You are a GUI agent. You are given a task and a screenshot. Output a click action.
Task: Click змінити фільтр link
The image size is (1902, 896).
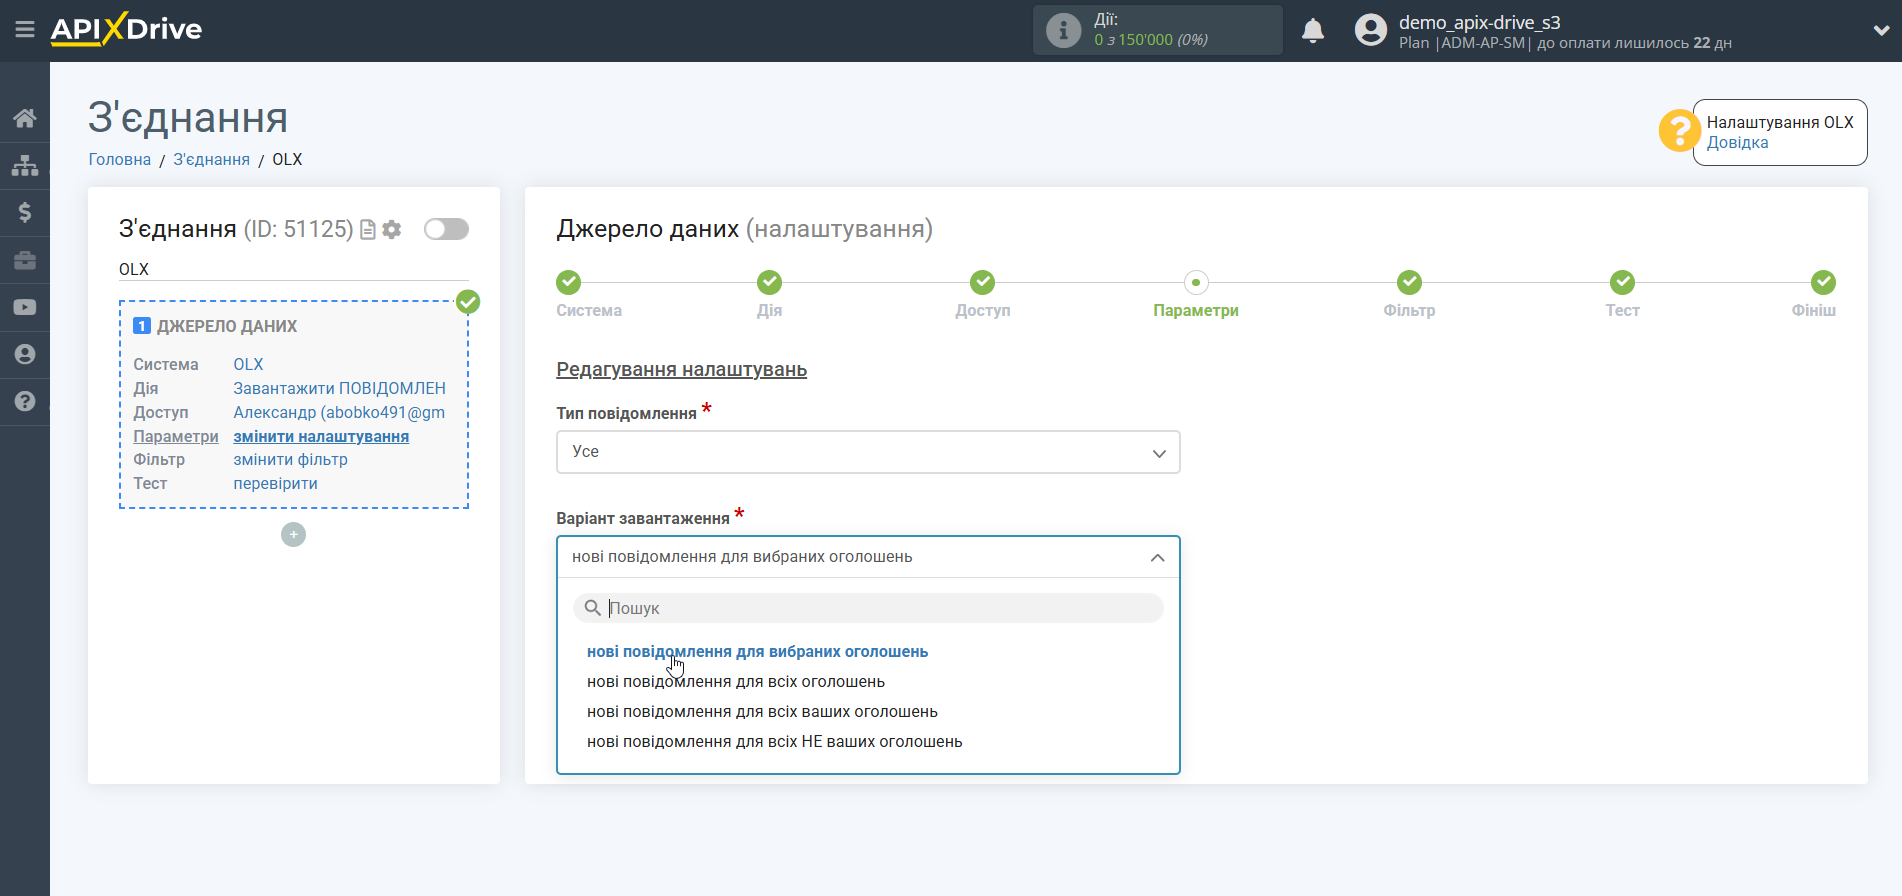[x=290, y=460]
